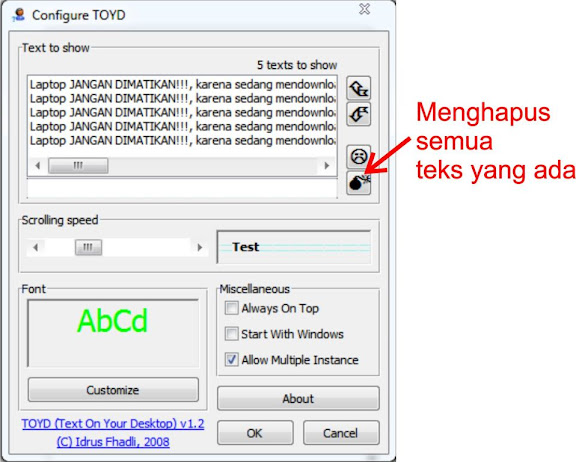The height and width of the screenshot is (462, 576).
Task: Open the About dialog
Action: (x=298, y=398)
